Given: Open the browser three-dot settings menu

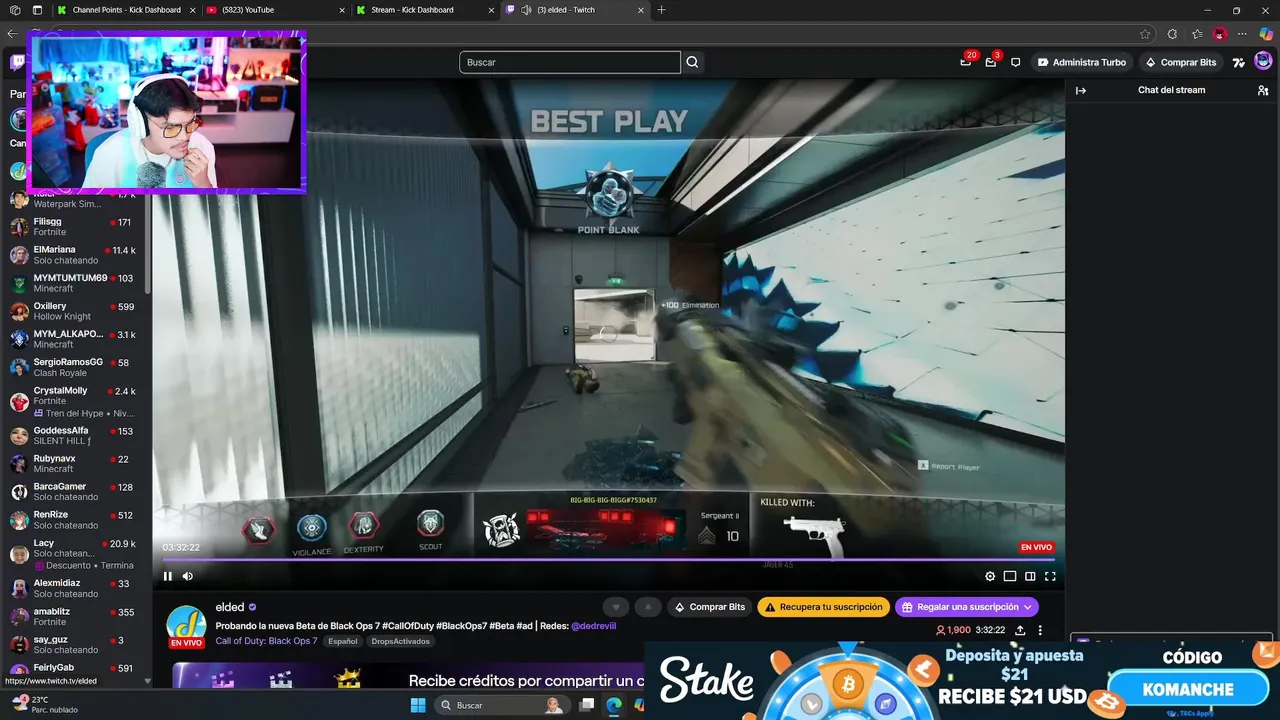Looking at the screenshot, I should [1242, 34].
